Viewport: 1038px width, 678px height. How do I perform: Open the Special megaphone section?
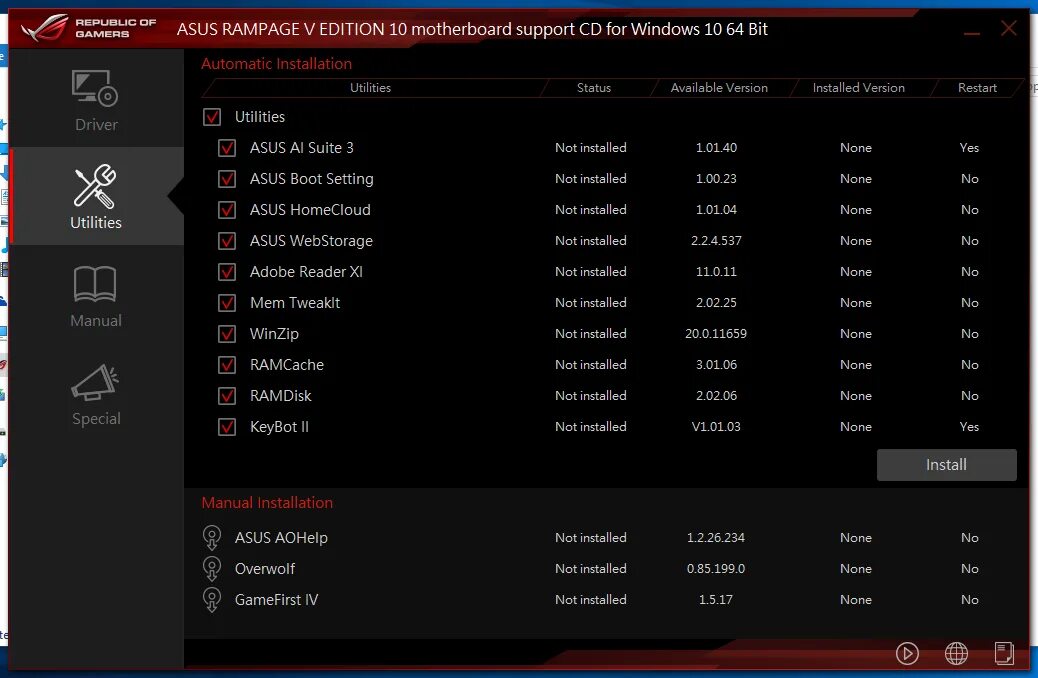pyautogui.click(x=96, y=395)
